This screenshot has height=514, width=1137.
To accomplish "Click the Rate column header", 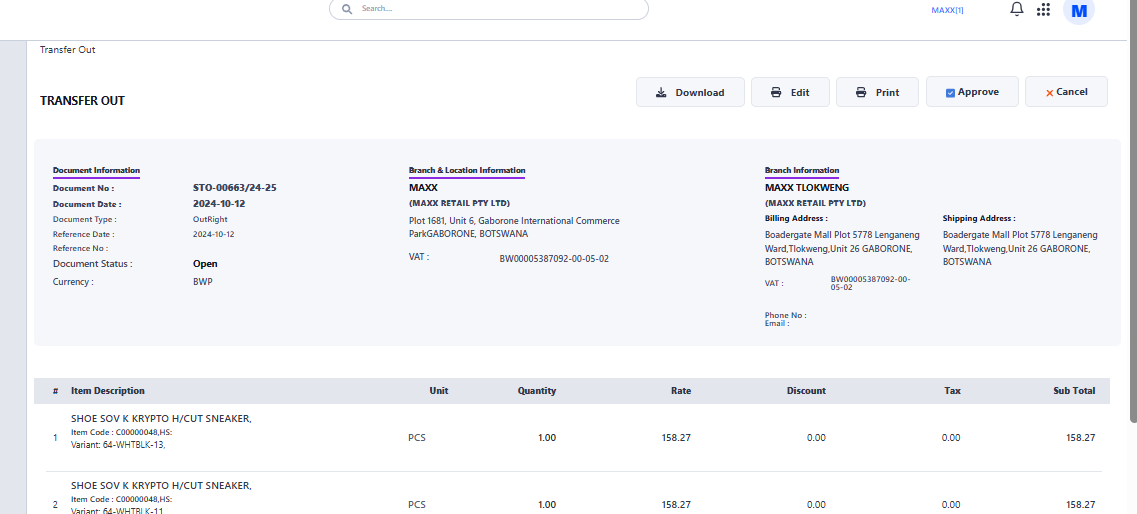I will (x=680, y=391).
